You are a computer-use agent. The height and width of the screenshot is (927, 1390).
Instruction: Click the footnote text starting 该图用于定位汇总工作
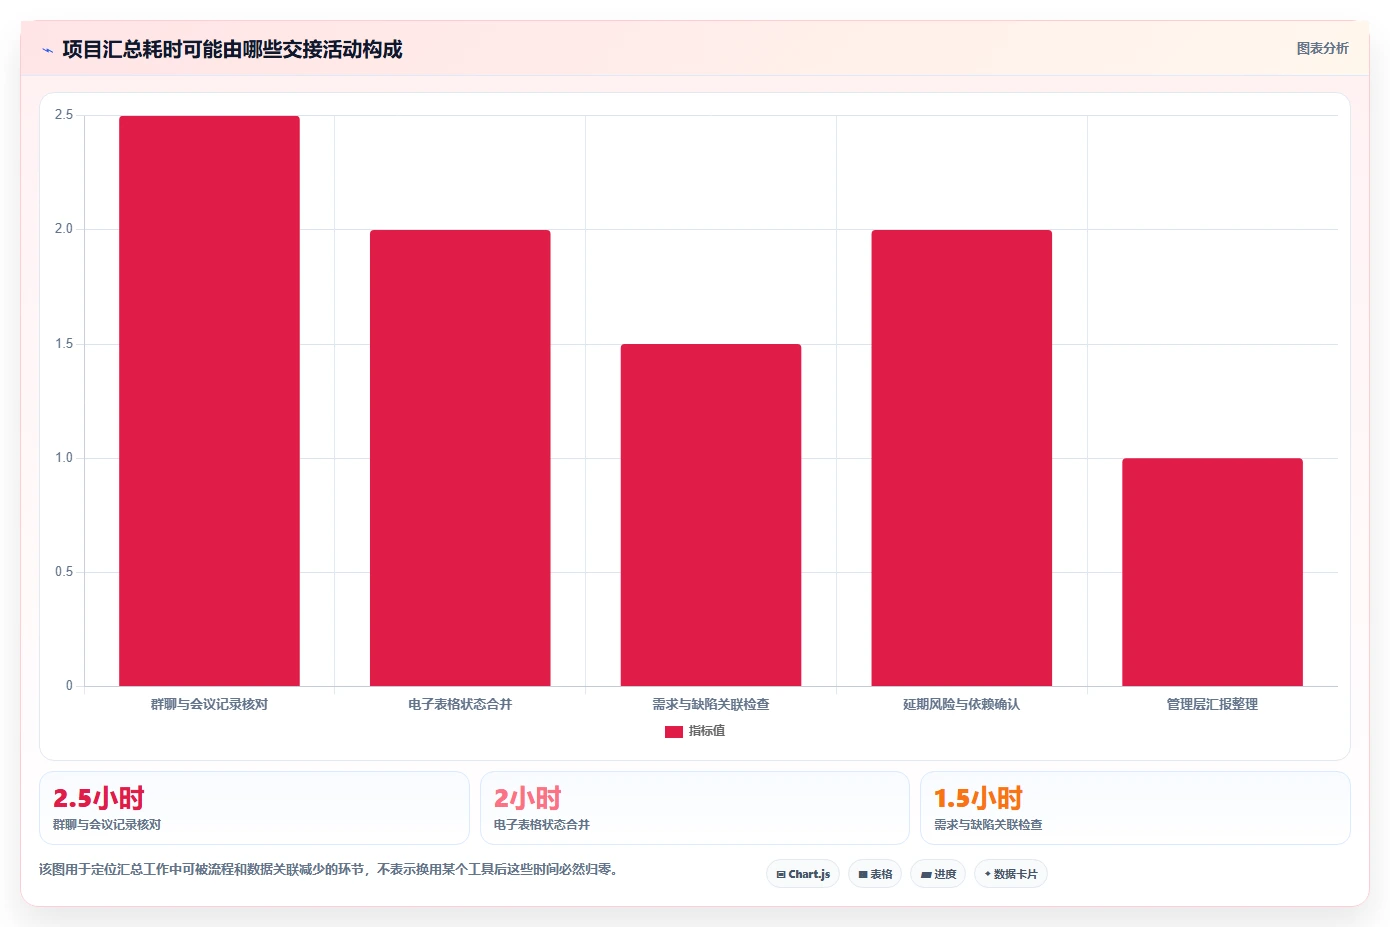pos(330,870)
